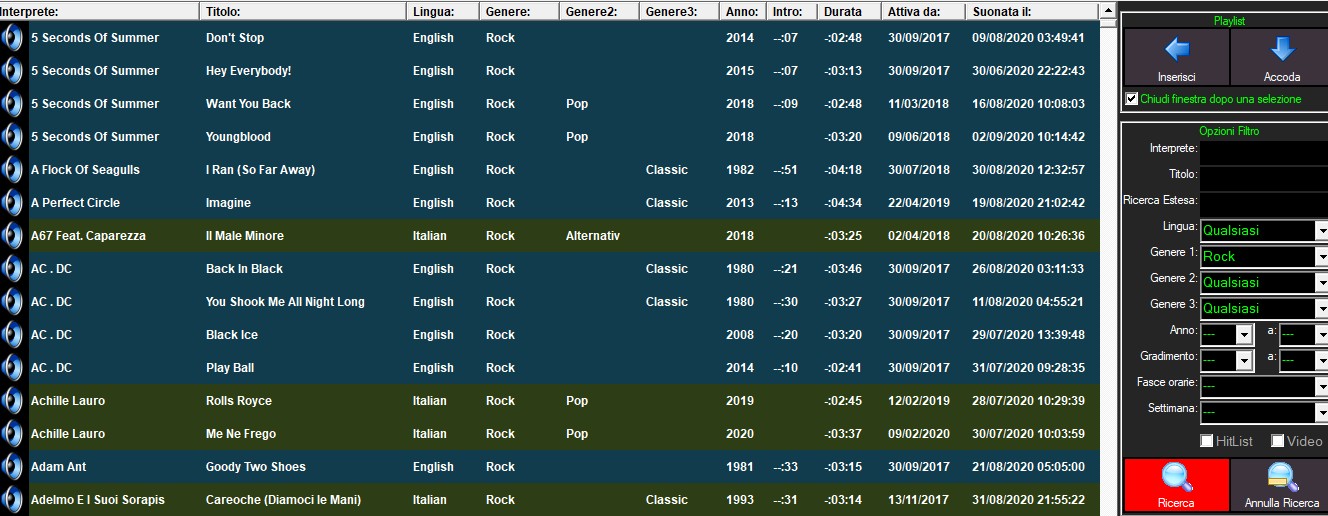Click the Interprete filter input field
This screenshot has height=516, width=1328.
[1264, 152]
